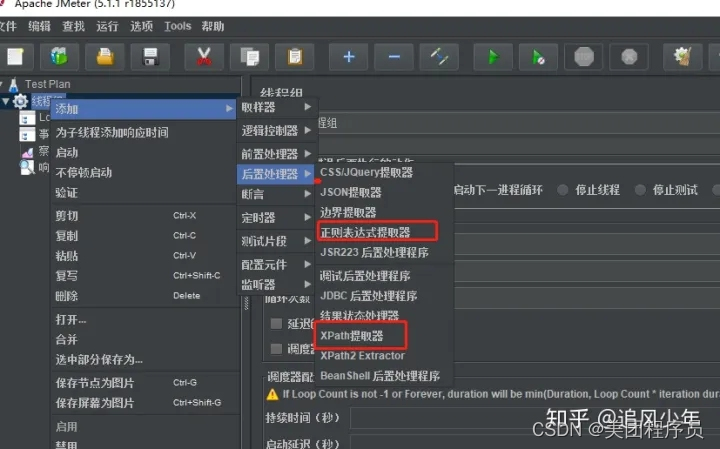720x449 pixels.
Task: Select 停止测试 radio button
Action: (x=640, y=190)
